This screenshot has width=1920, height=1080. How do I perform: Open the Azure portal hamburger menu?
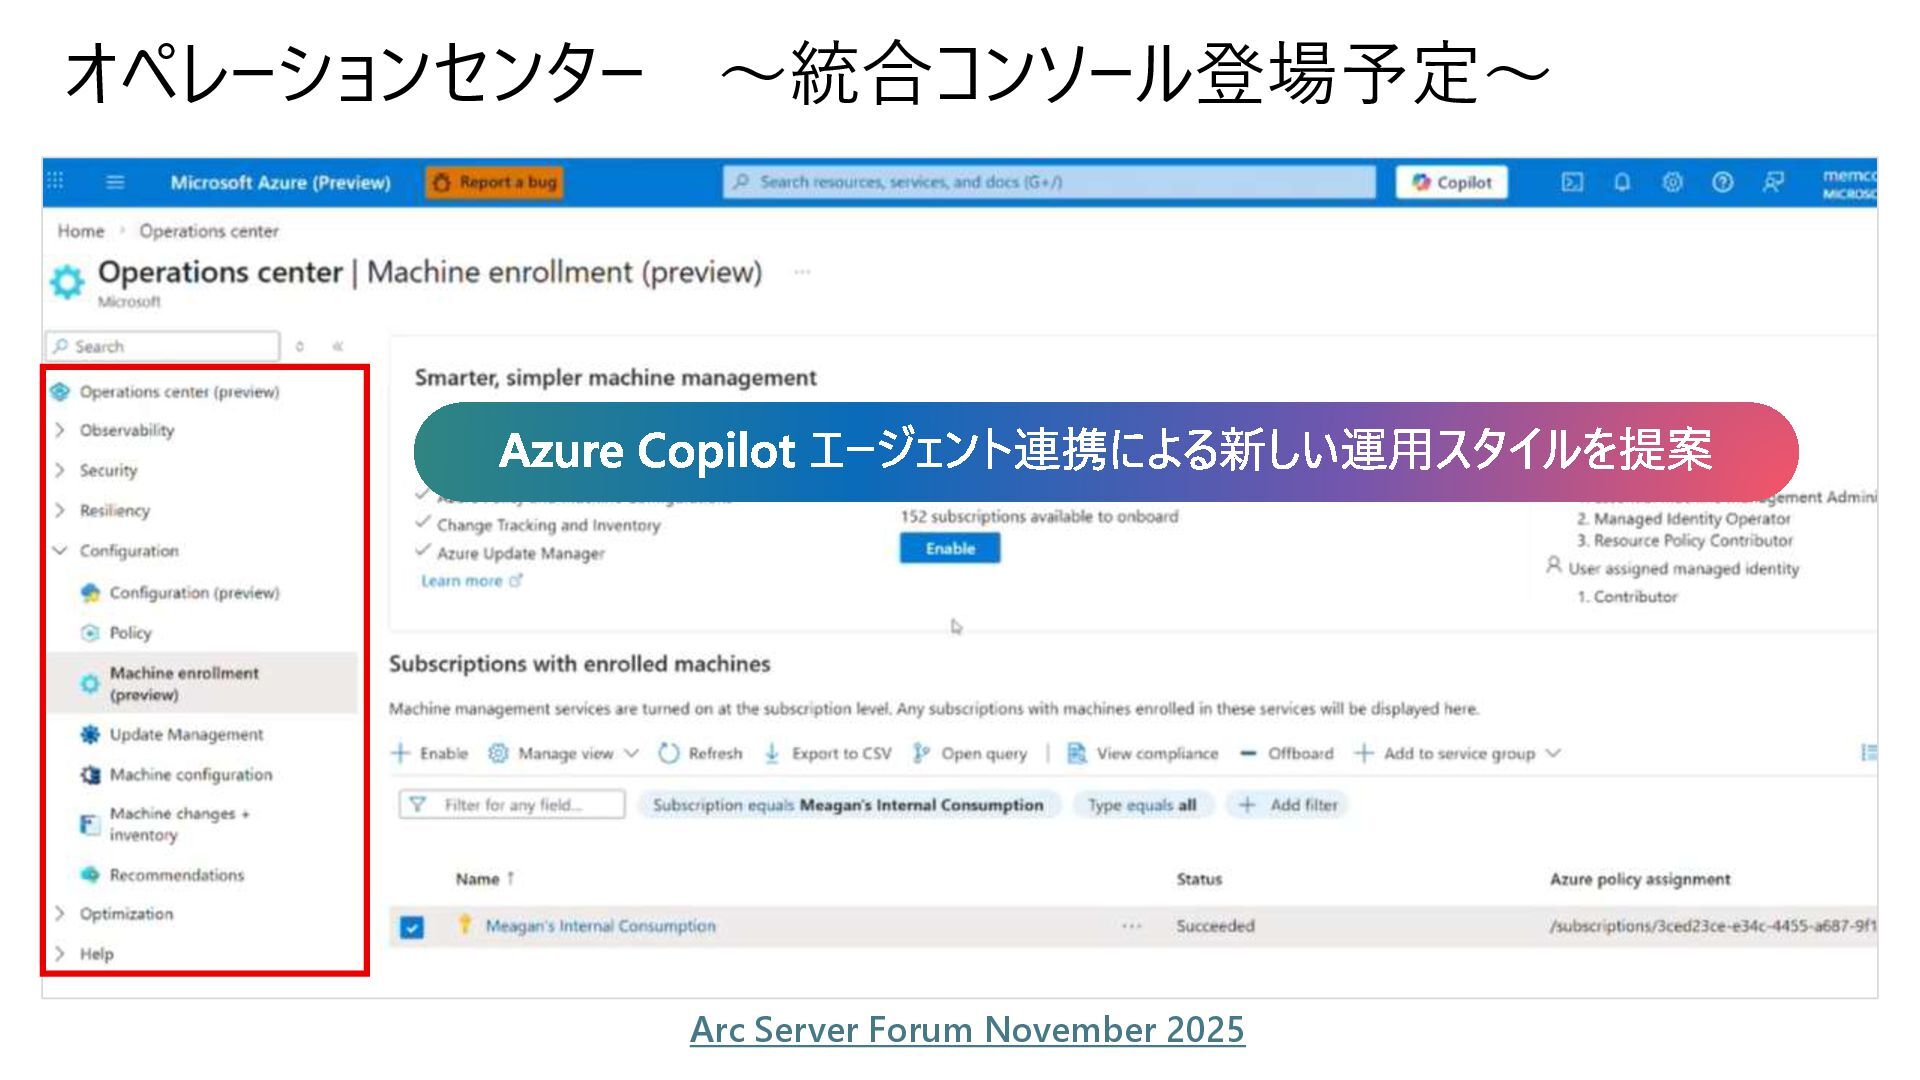pyautogui.click(x=115, y=182)
